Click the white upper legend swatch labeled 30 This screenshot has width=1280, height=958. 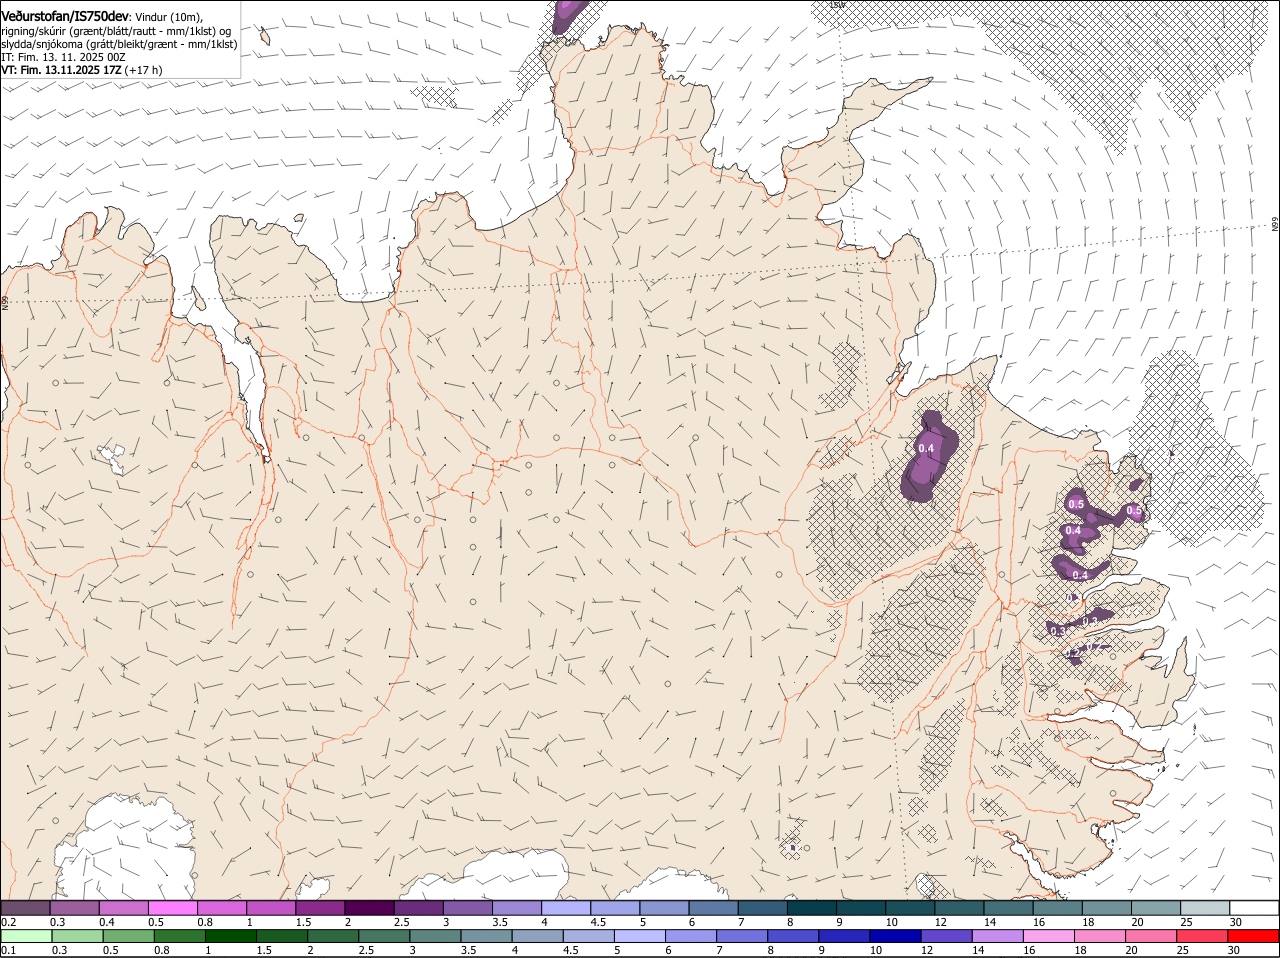coord(1255,907)
